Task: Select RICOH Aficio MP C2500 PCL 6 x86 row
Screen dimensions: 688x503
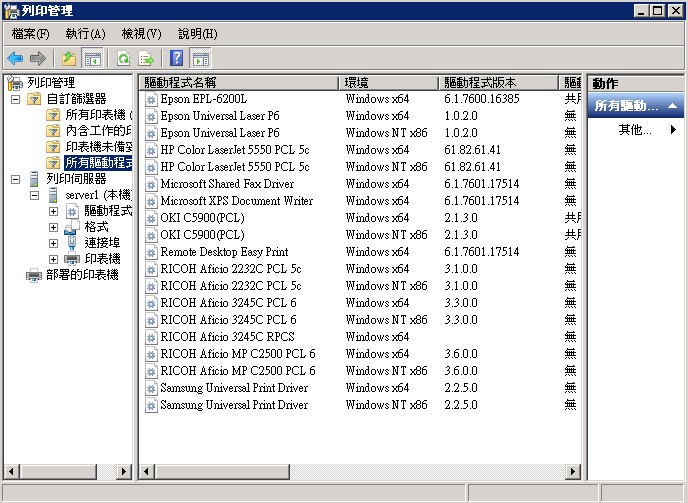Action: tap(361, 371)
